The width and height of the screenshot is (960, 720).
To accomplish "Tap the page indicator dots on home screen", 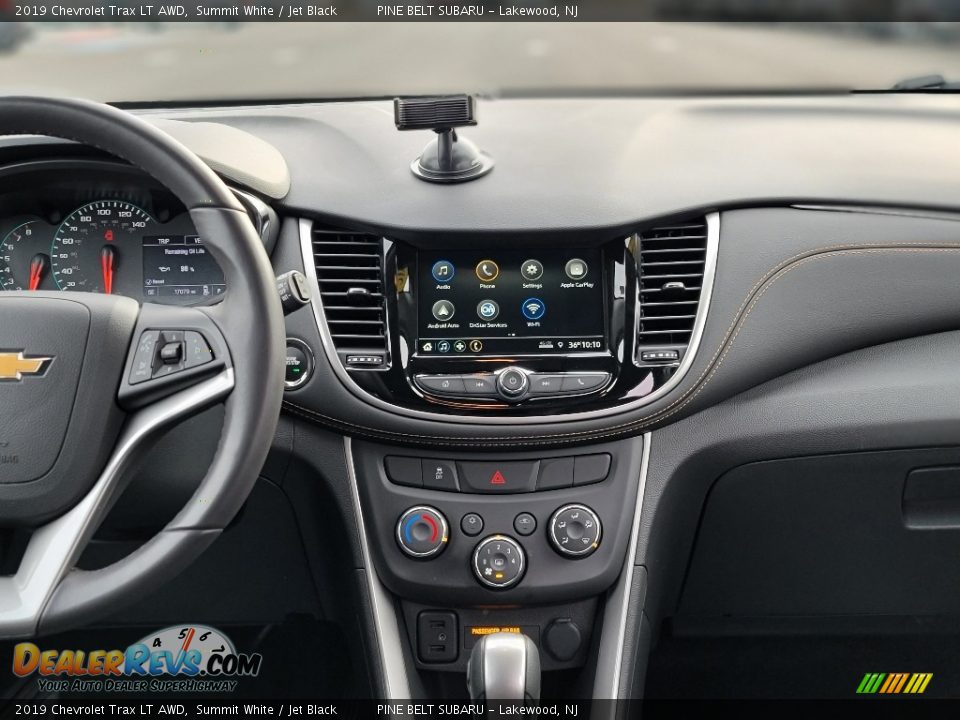I will pyautogui.click(x=511, y=335).
